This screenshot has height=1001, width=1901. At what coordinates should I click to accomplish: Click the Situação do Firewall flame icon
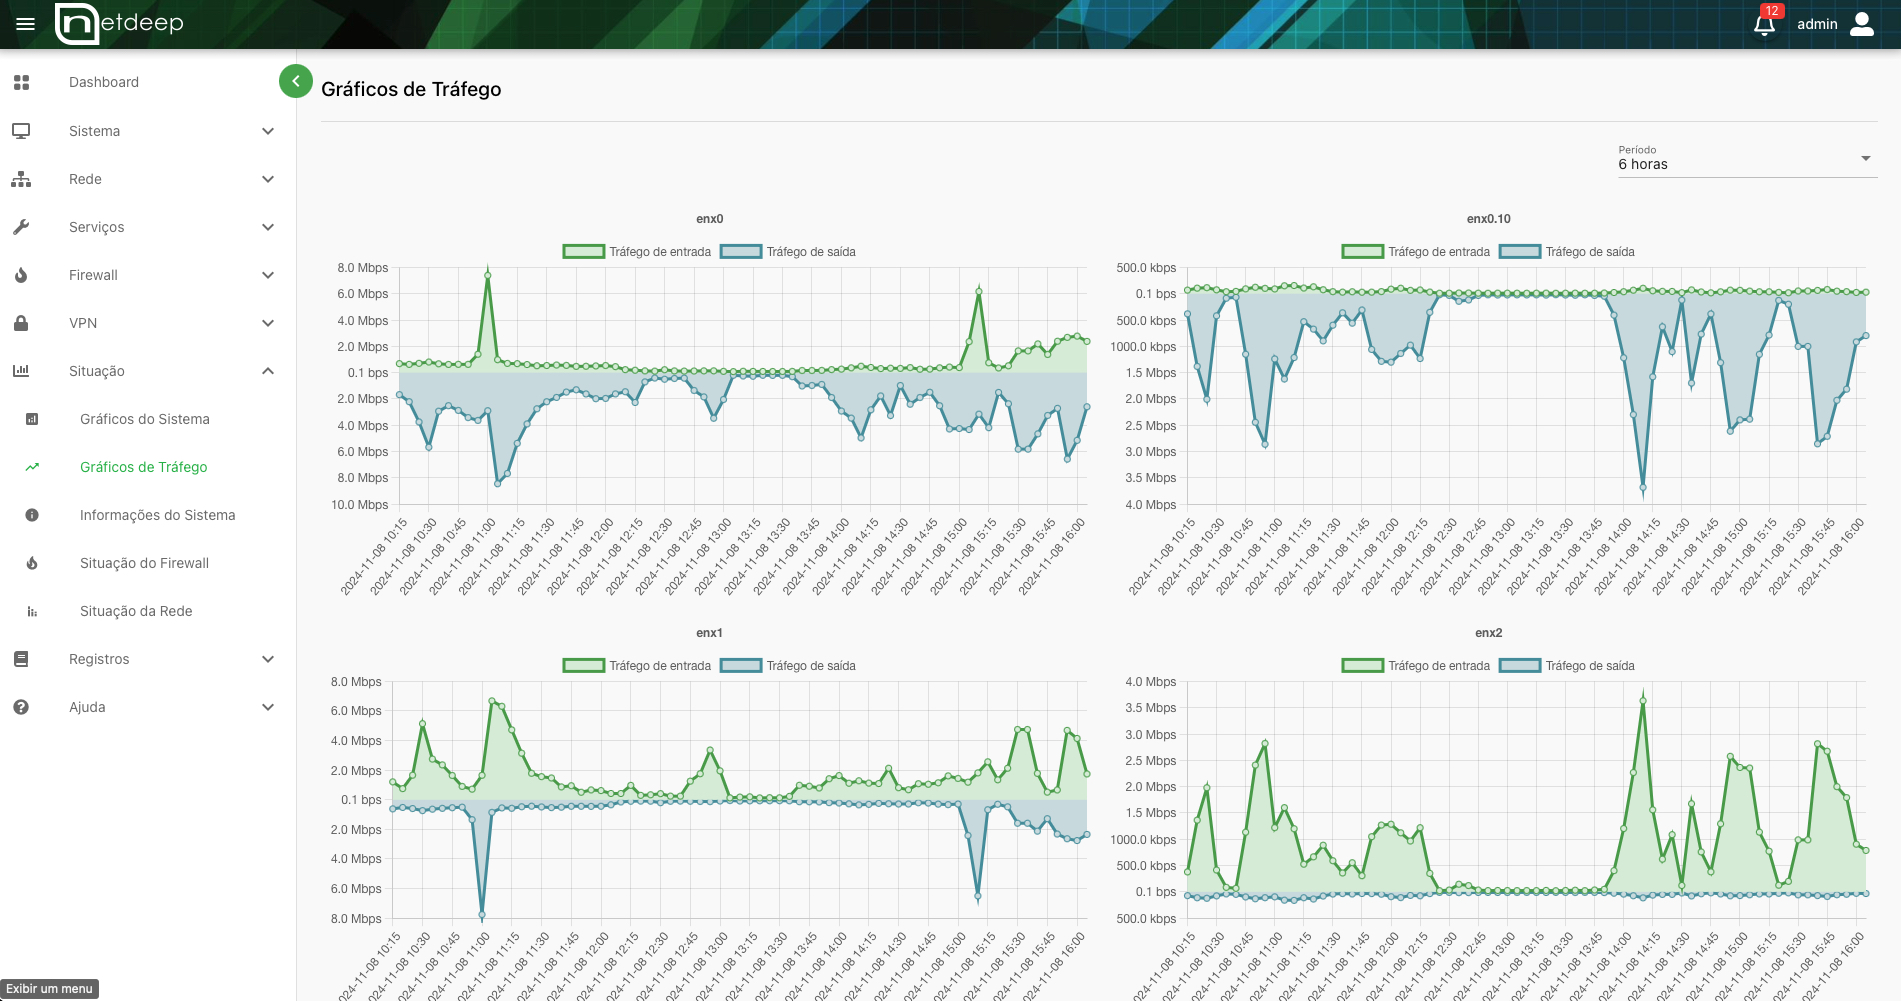[32, 563]
